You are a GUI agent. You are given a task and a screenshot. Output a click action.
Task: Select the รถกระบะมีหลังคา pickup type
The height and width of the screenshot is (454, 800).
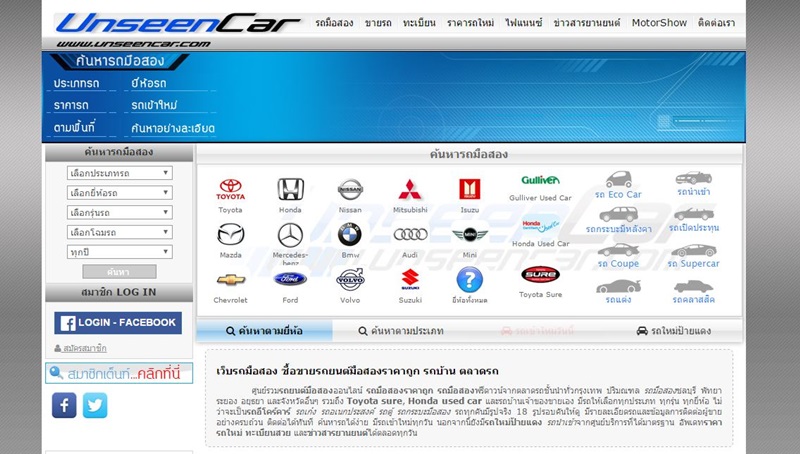pyautogui.click(x=618, y=220)
